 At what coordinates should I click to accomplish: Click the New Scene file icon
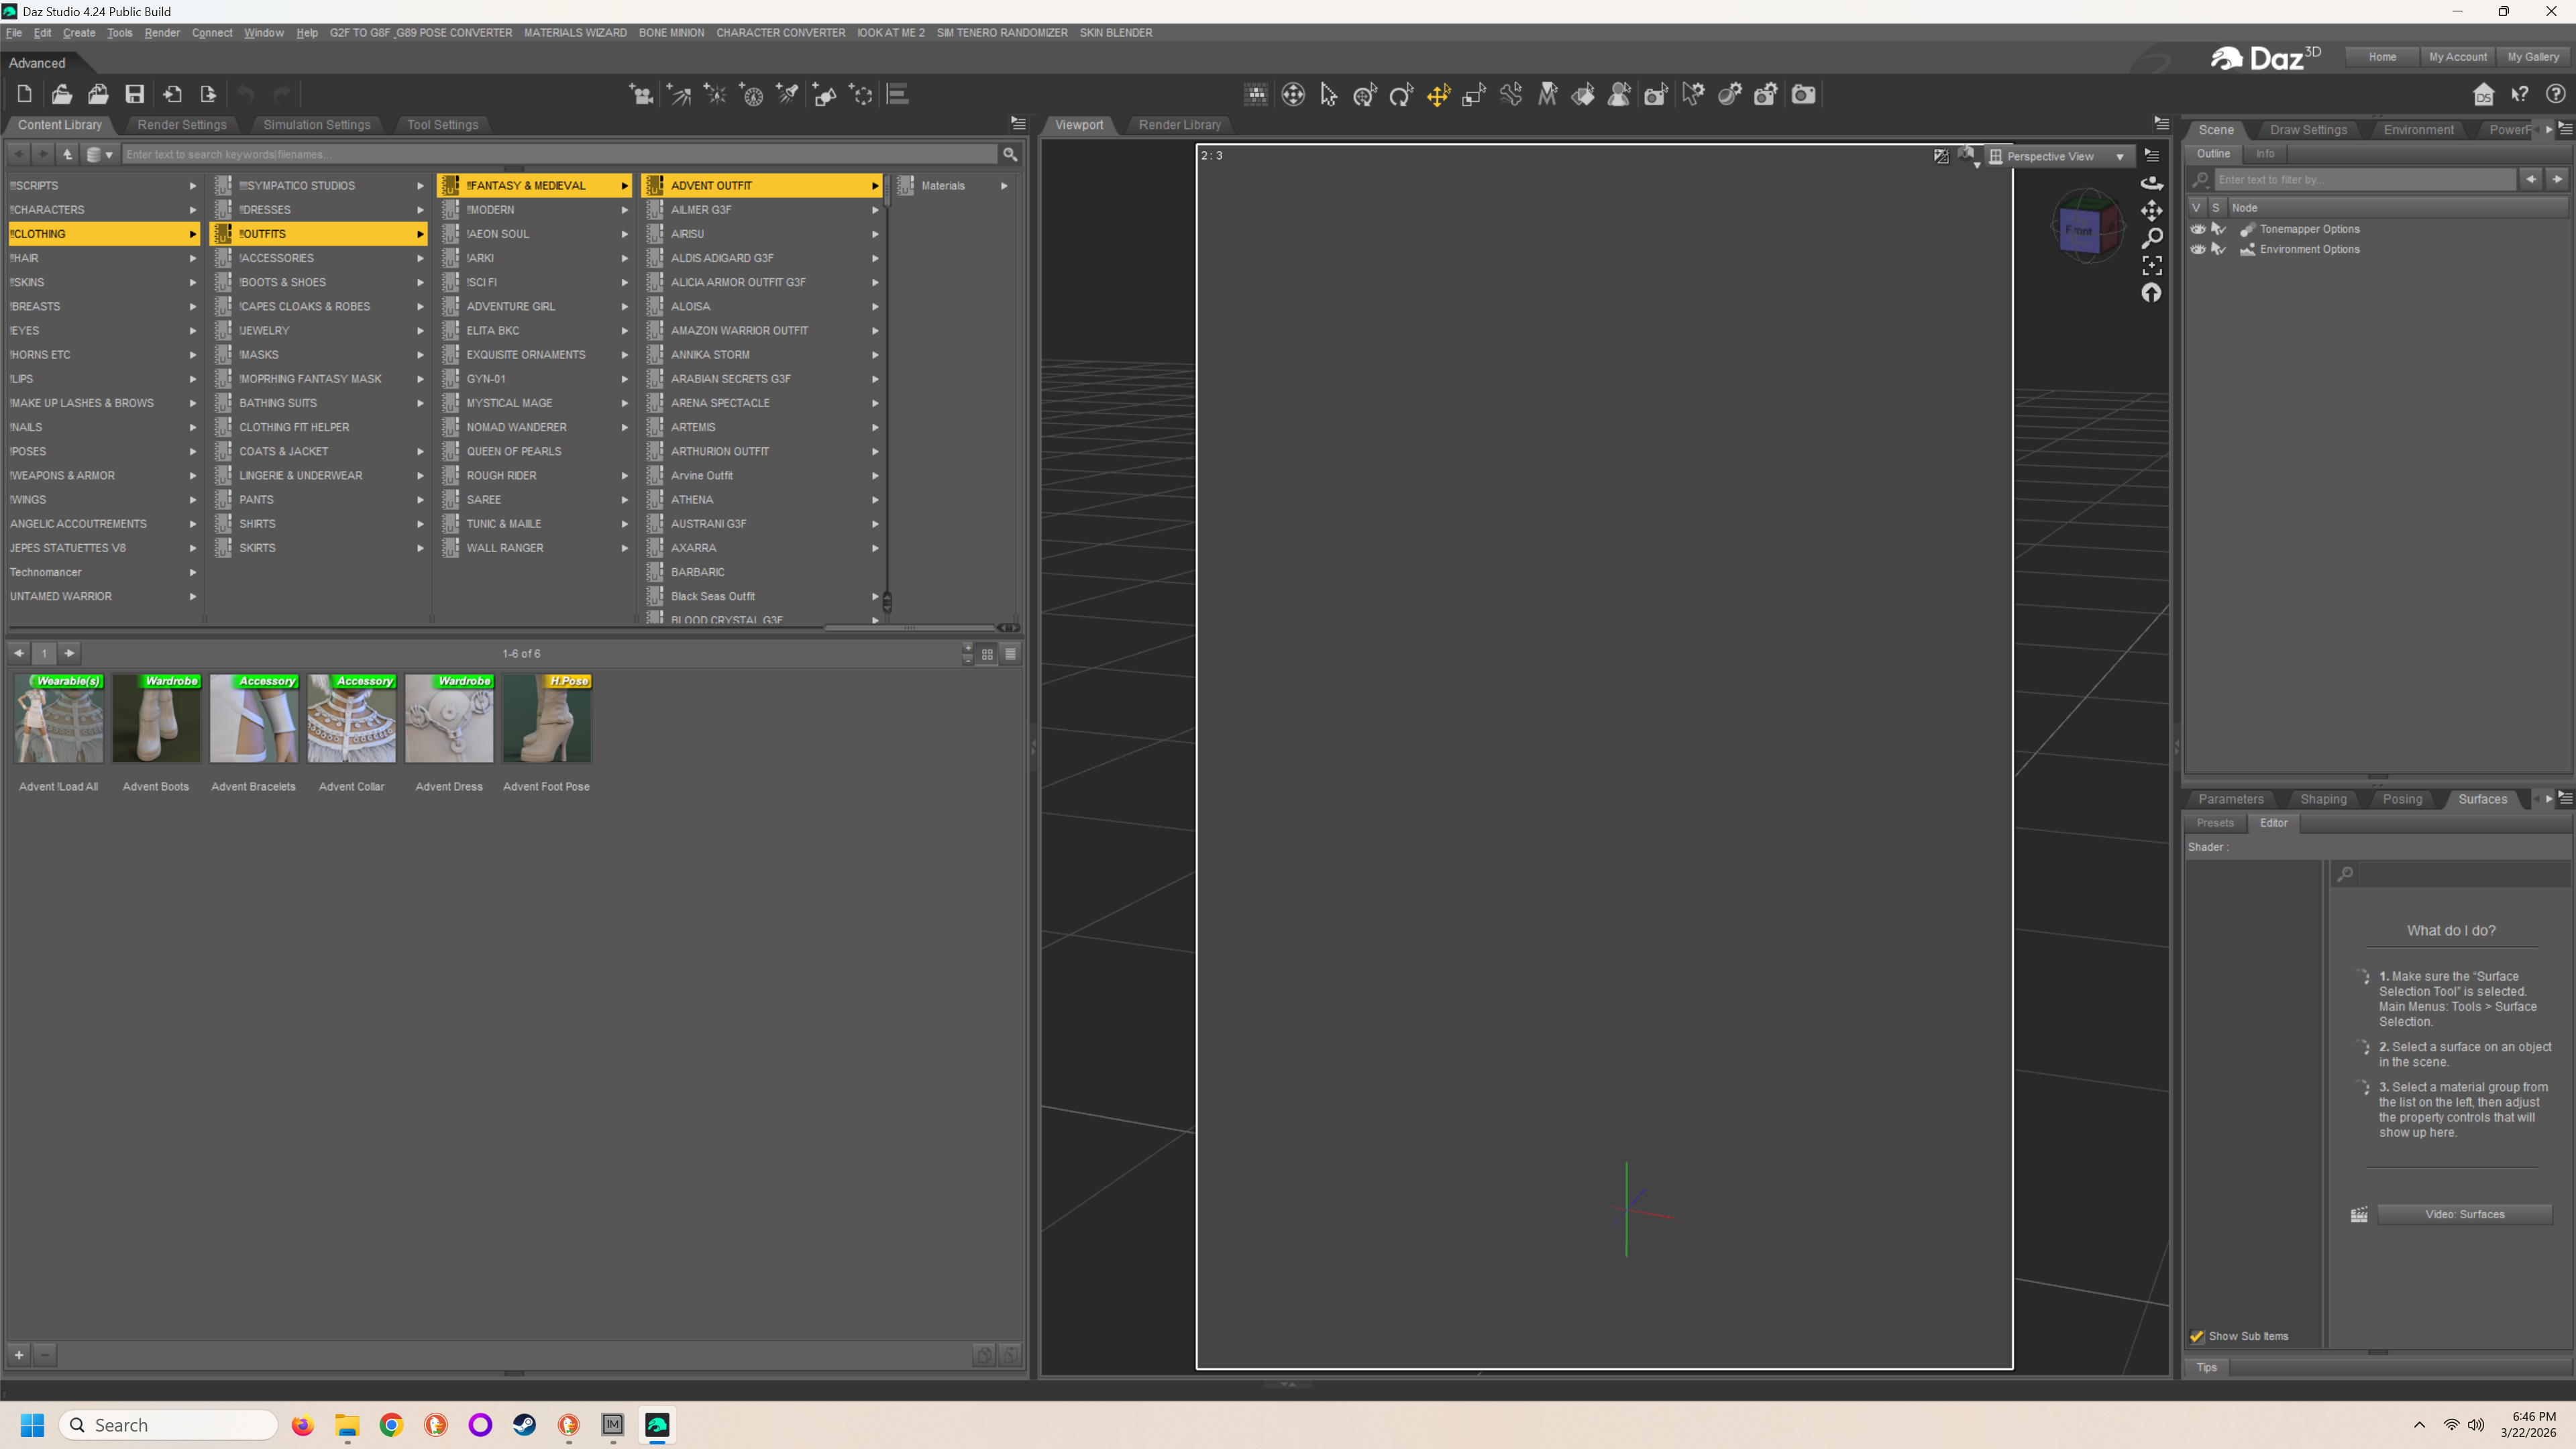[x=25, y=94]
